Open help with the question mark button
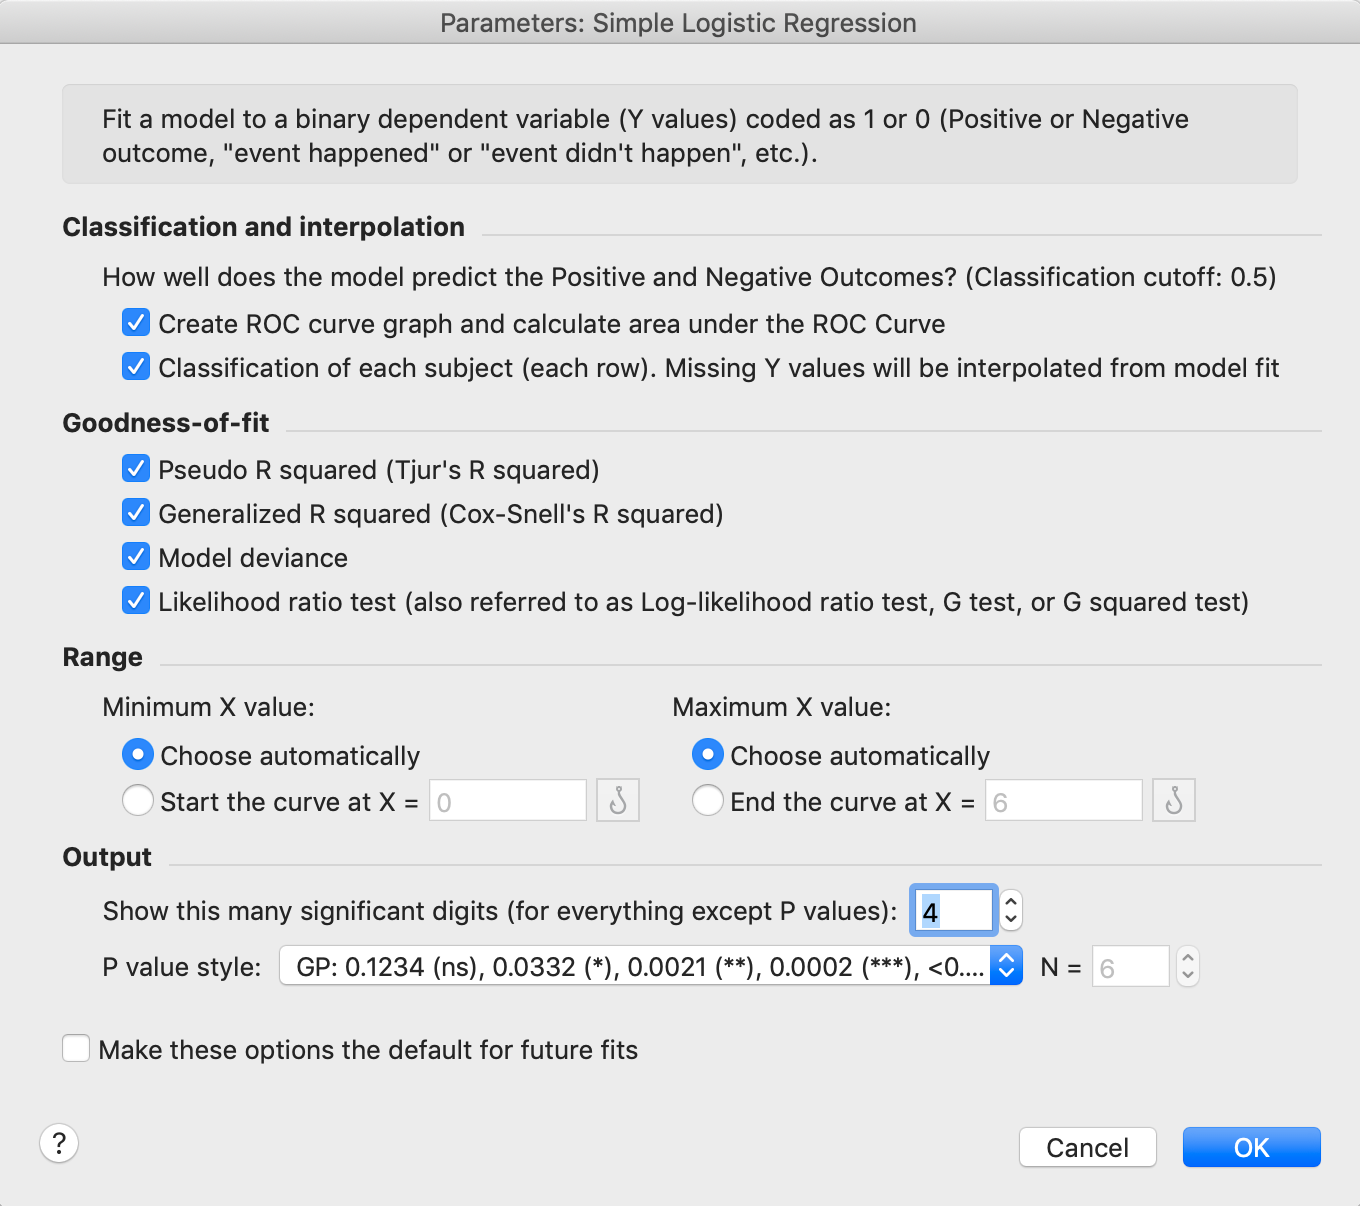 (x=59, y=1143)
